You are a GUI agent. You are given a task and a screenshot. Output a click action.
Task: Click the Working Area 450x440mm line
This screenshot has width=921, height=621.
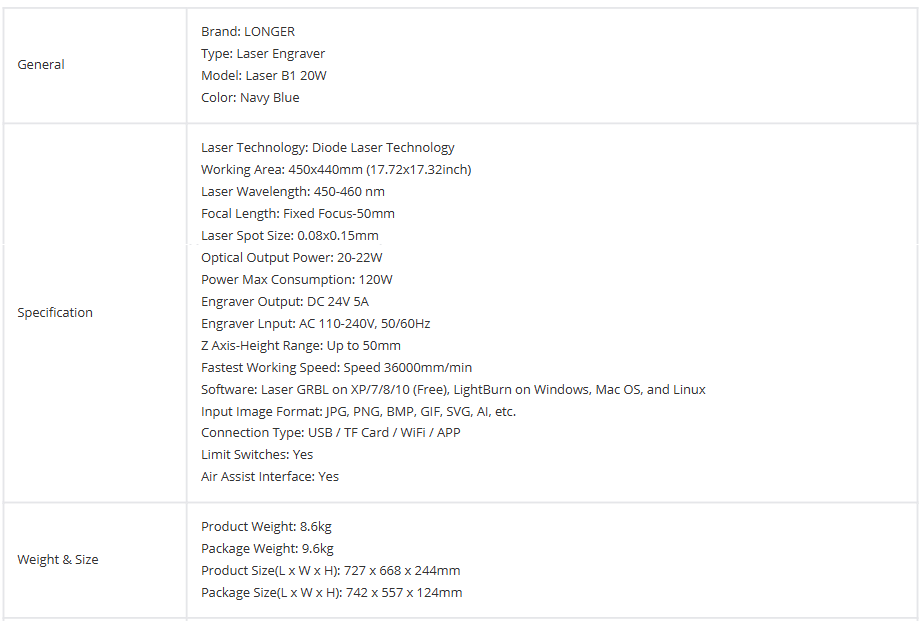tap(336, 170)
